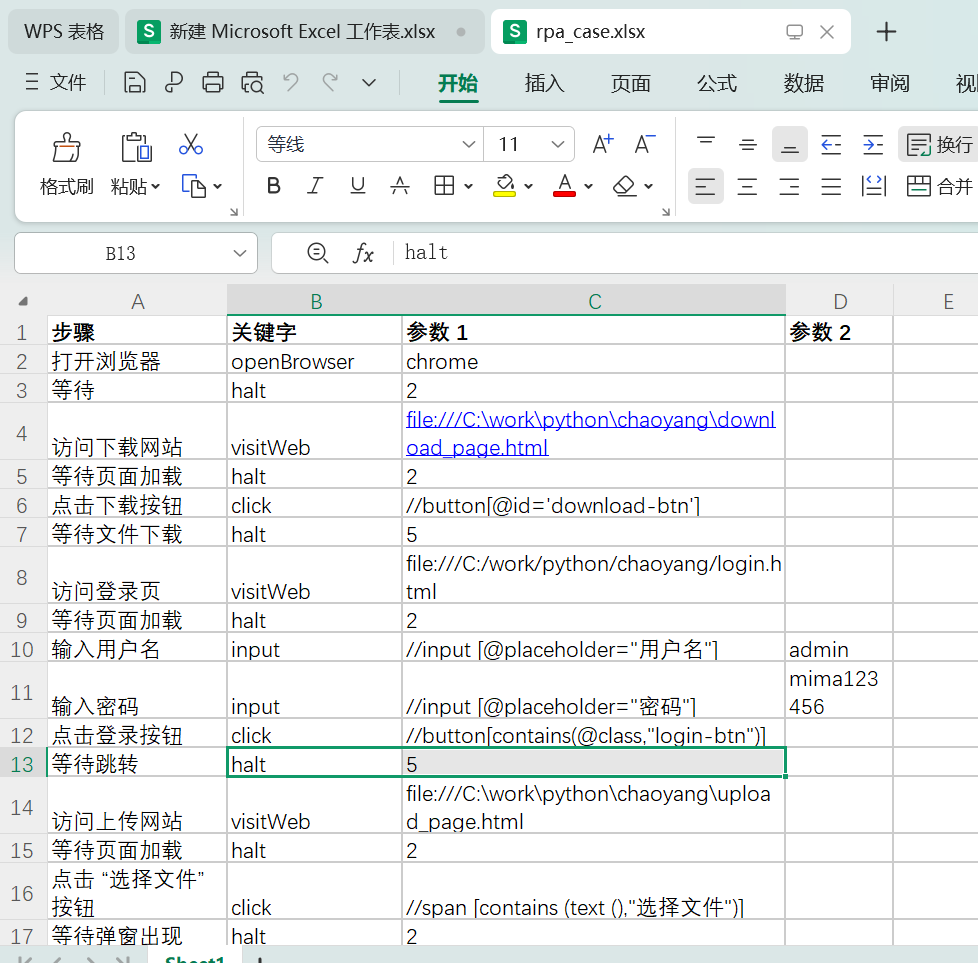Justify text alignment icon
Image resolution: width=978 pixels, height=963 pixels.
coord(831,186)
